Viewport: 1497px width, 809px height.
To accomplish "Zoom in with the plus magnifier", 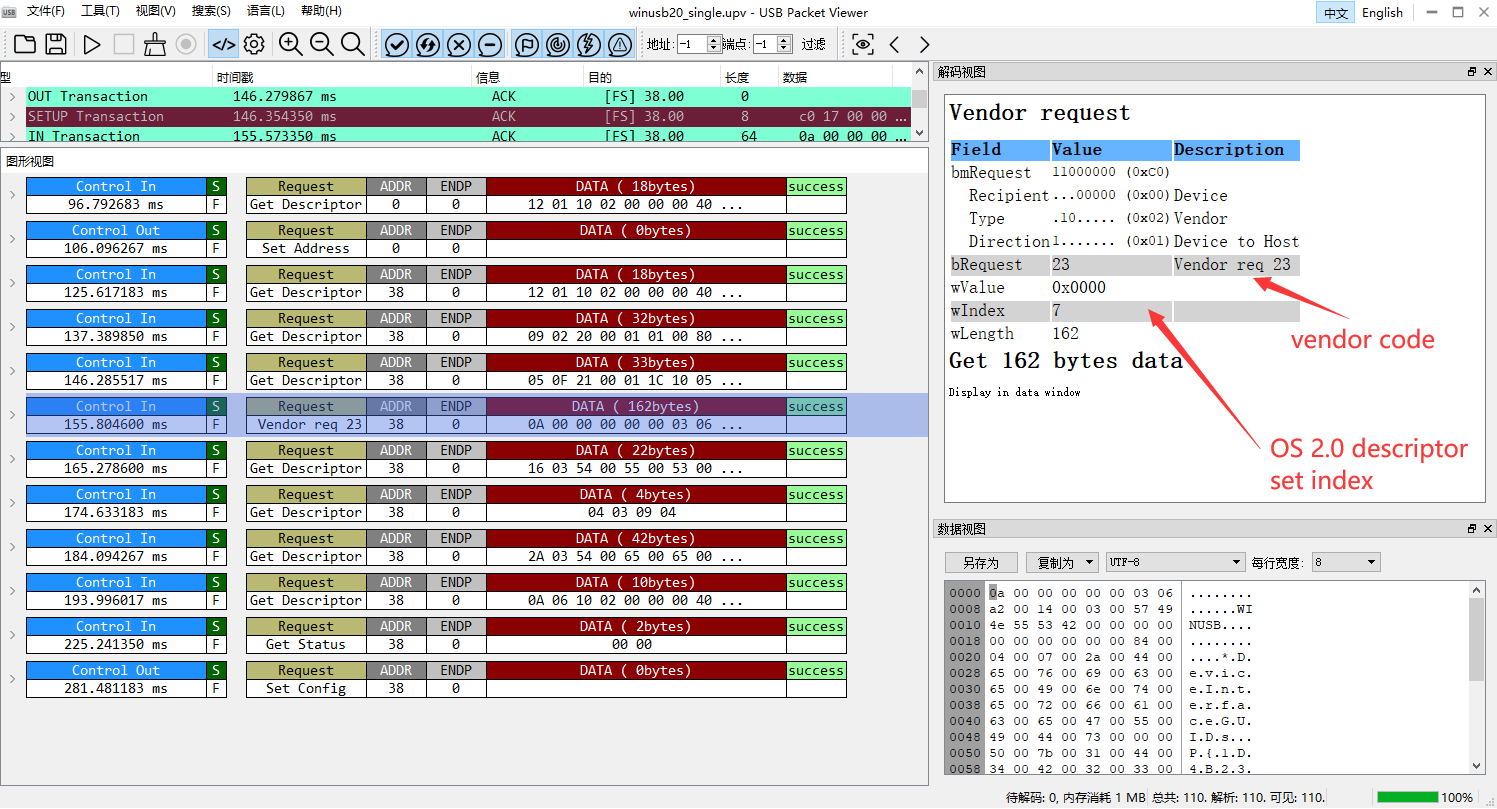I will (290, 44).
